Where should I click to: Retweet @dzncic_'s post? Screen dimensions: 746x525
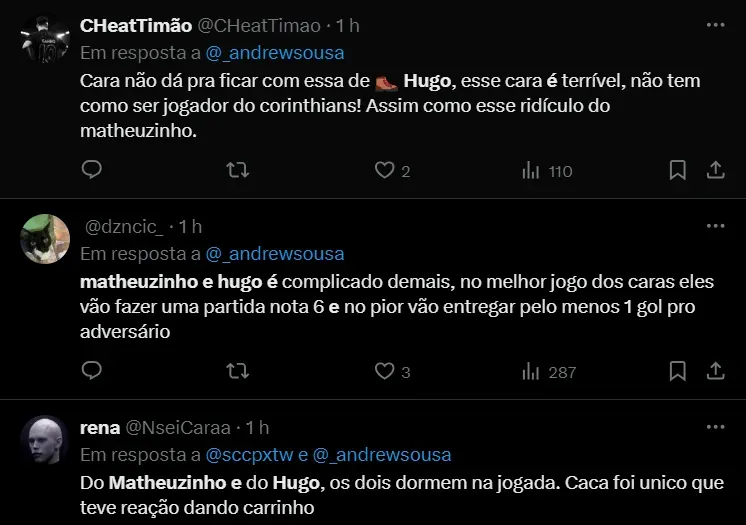point(238,372)
